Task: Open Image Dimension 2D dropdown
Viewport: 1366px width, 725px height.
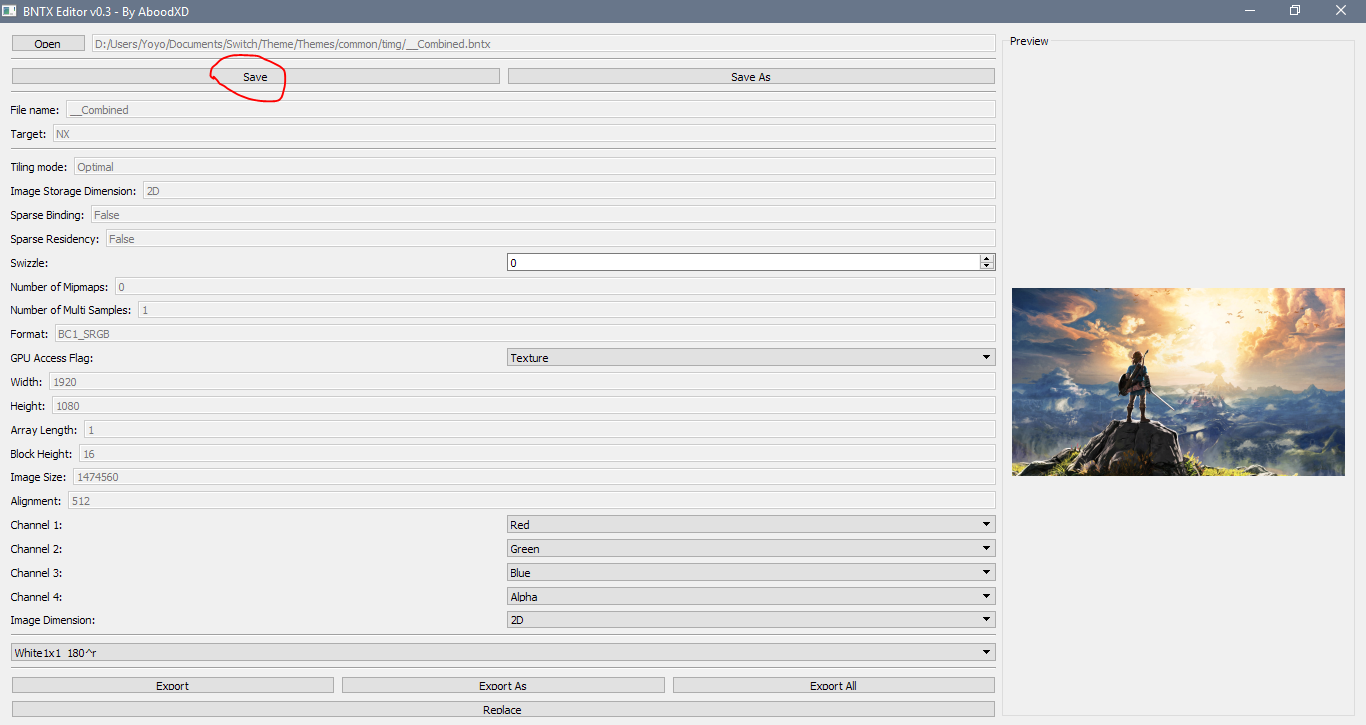Action: point(751,620)
